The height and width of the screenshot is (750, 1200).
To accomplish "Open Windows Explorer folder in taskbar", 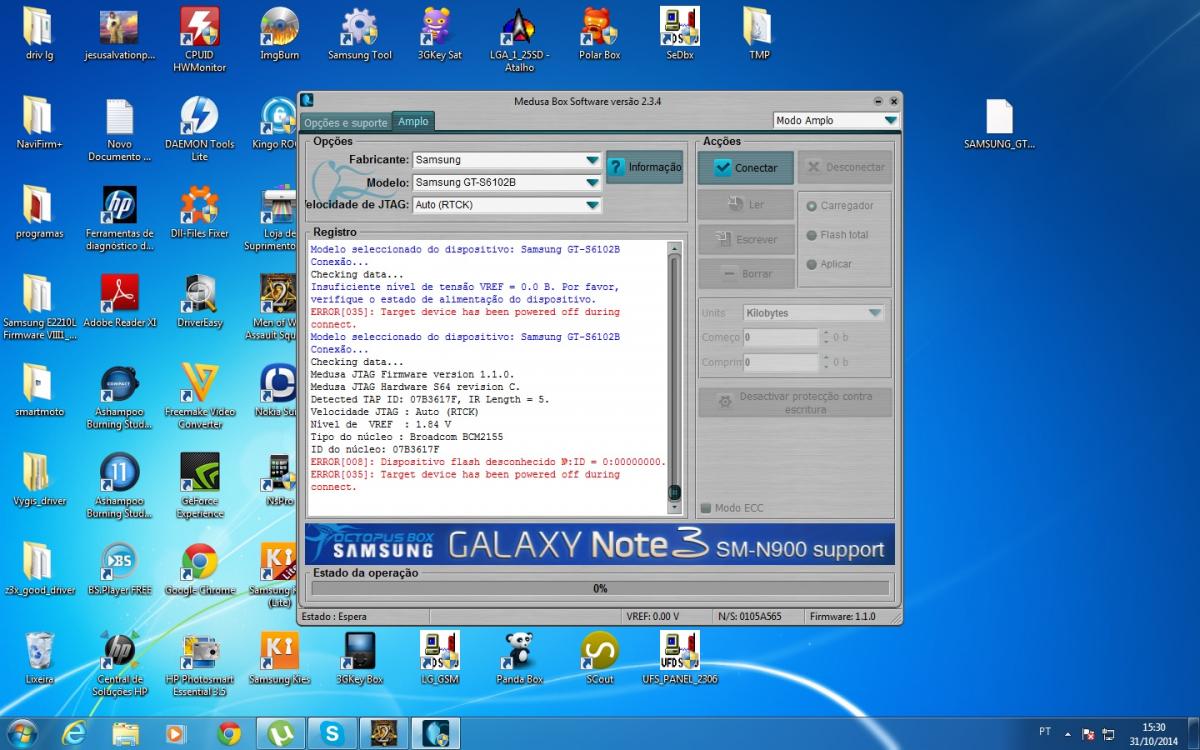I will (x=126, y=733).
